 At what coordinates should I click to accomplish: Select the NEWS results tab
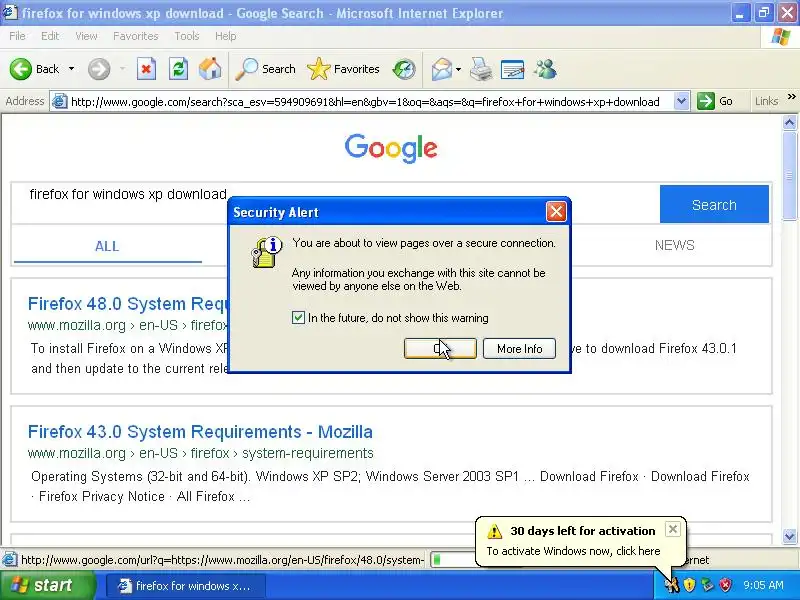tap(674, 245)
